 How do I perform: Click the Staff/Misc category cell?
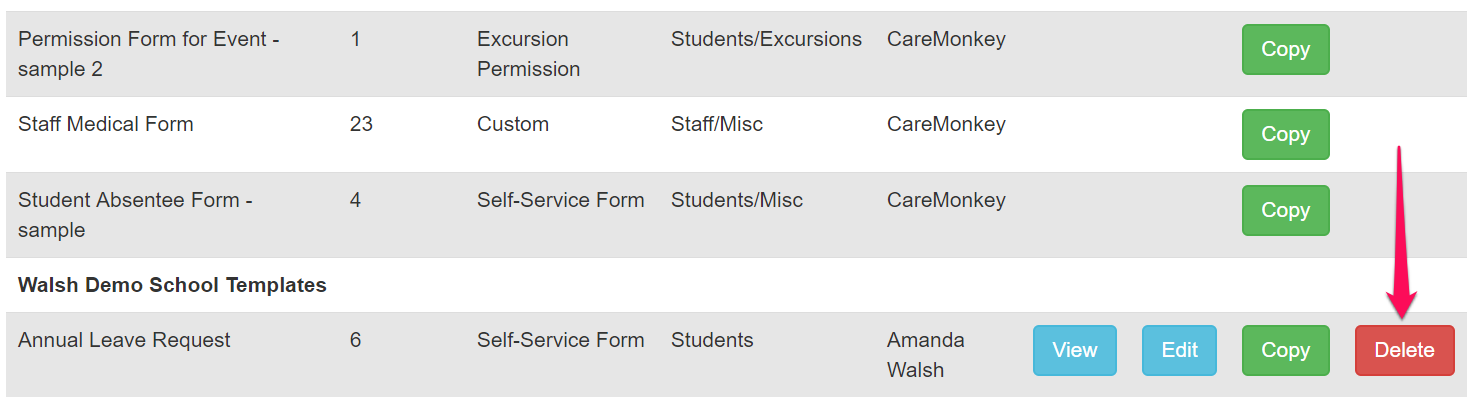[x=717, y=124]
